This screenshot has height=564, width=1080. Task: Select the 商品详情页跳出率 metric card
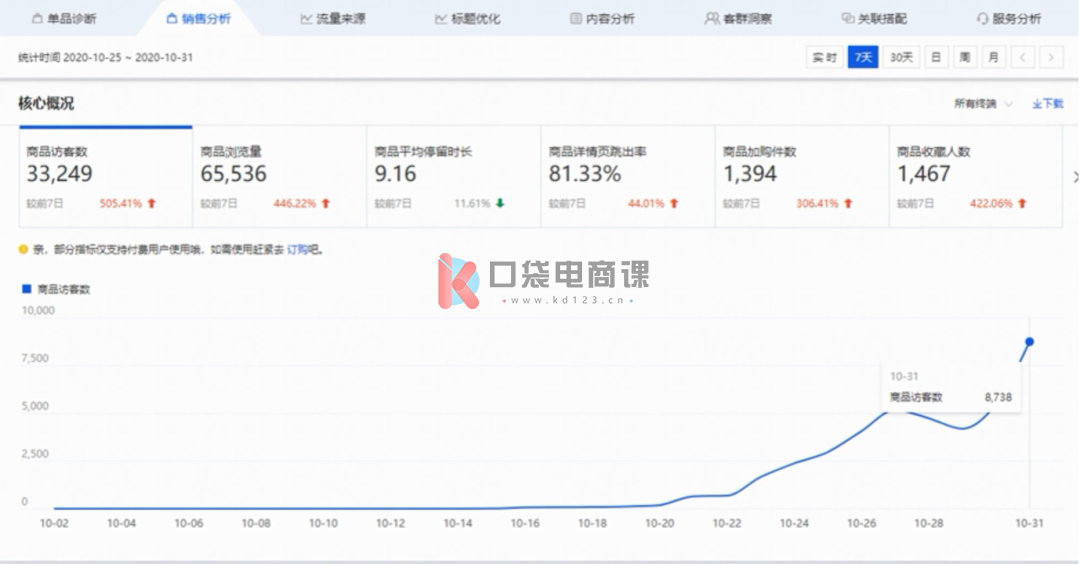pyautogui.click(x=628, y=176)
